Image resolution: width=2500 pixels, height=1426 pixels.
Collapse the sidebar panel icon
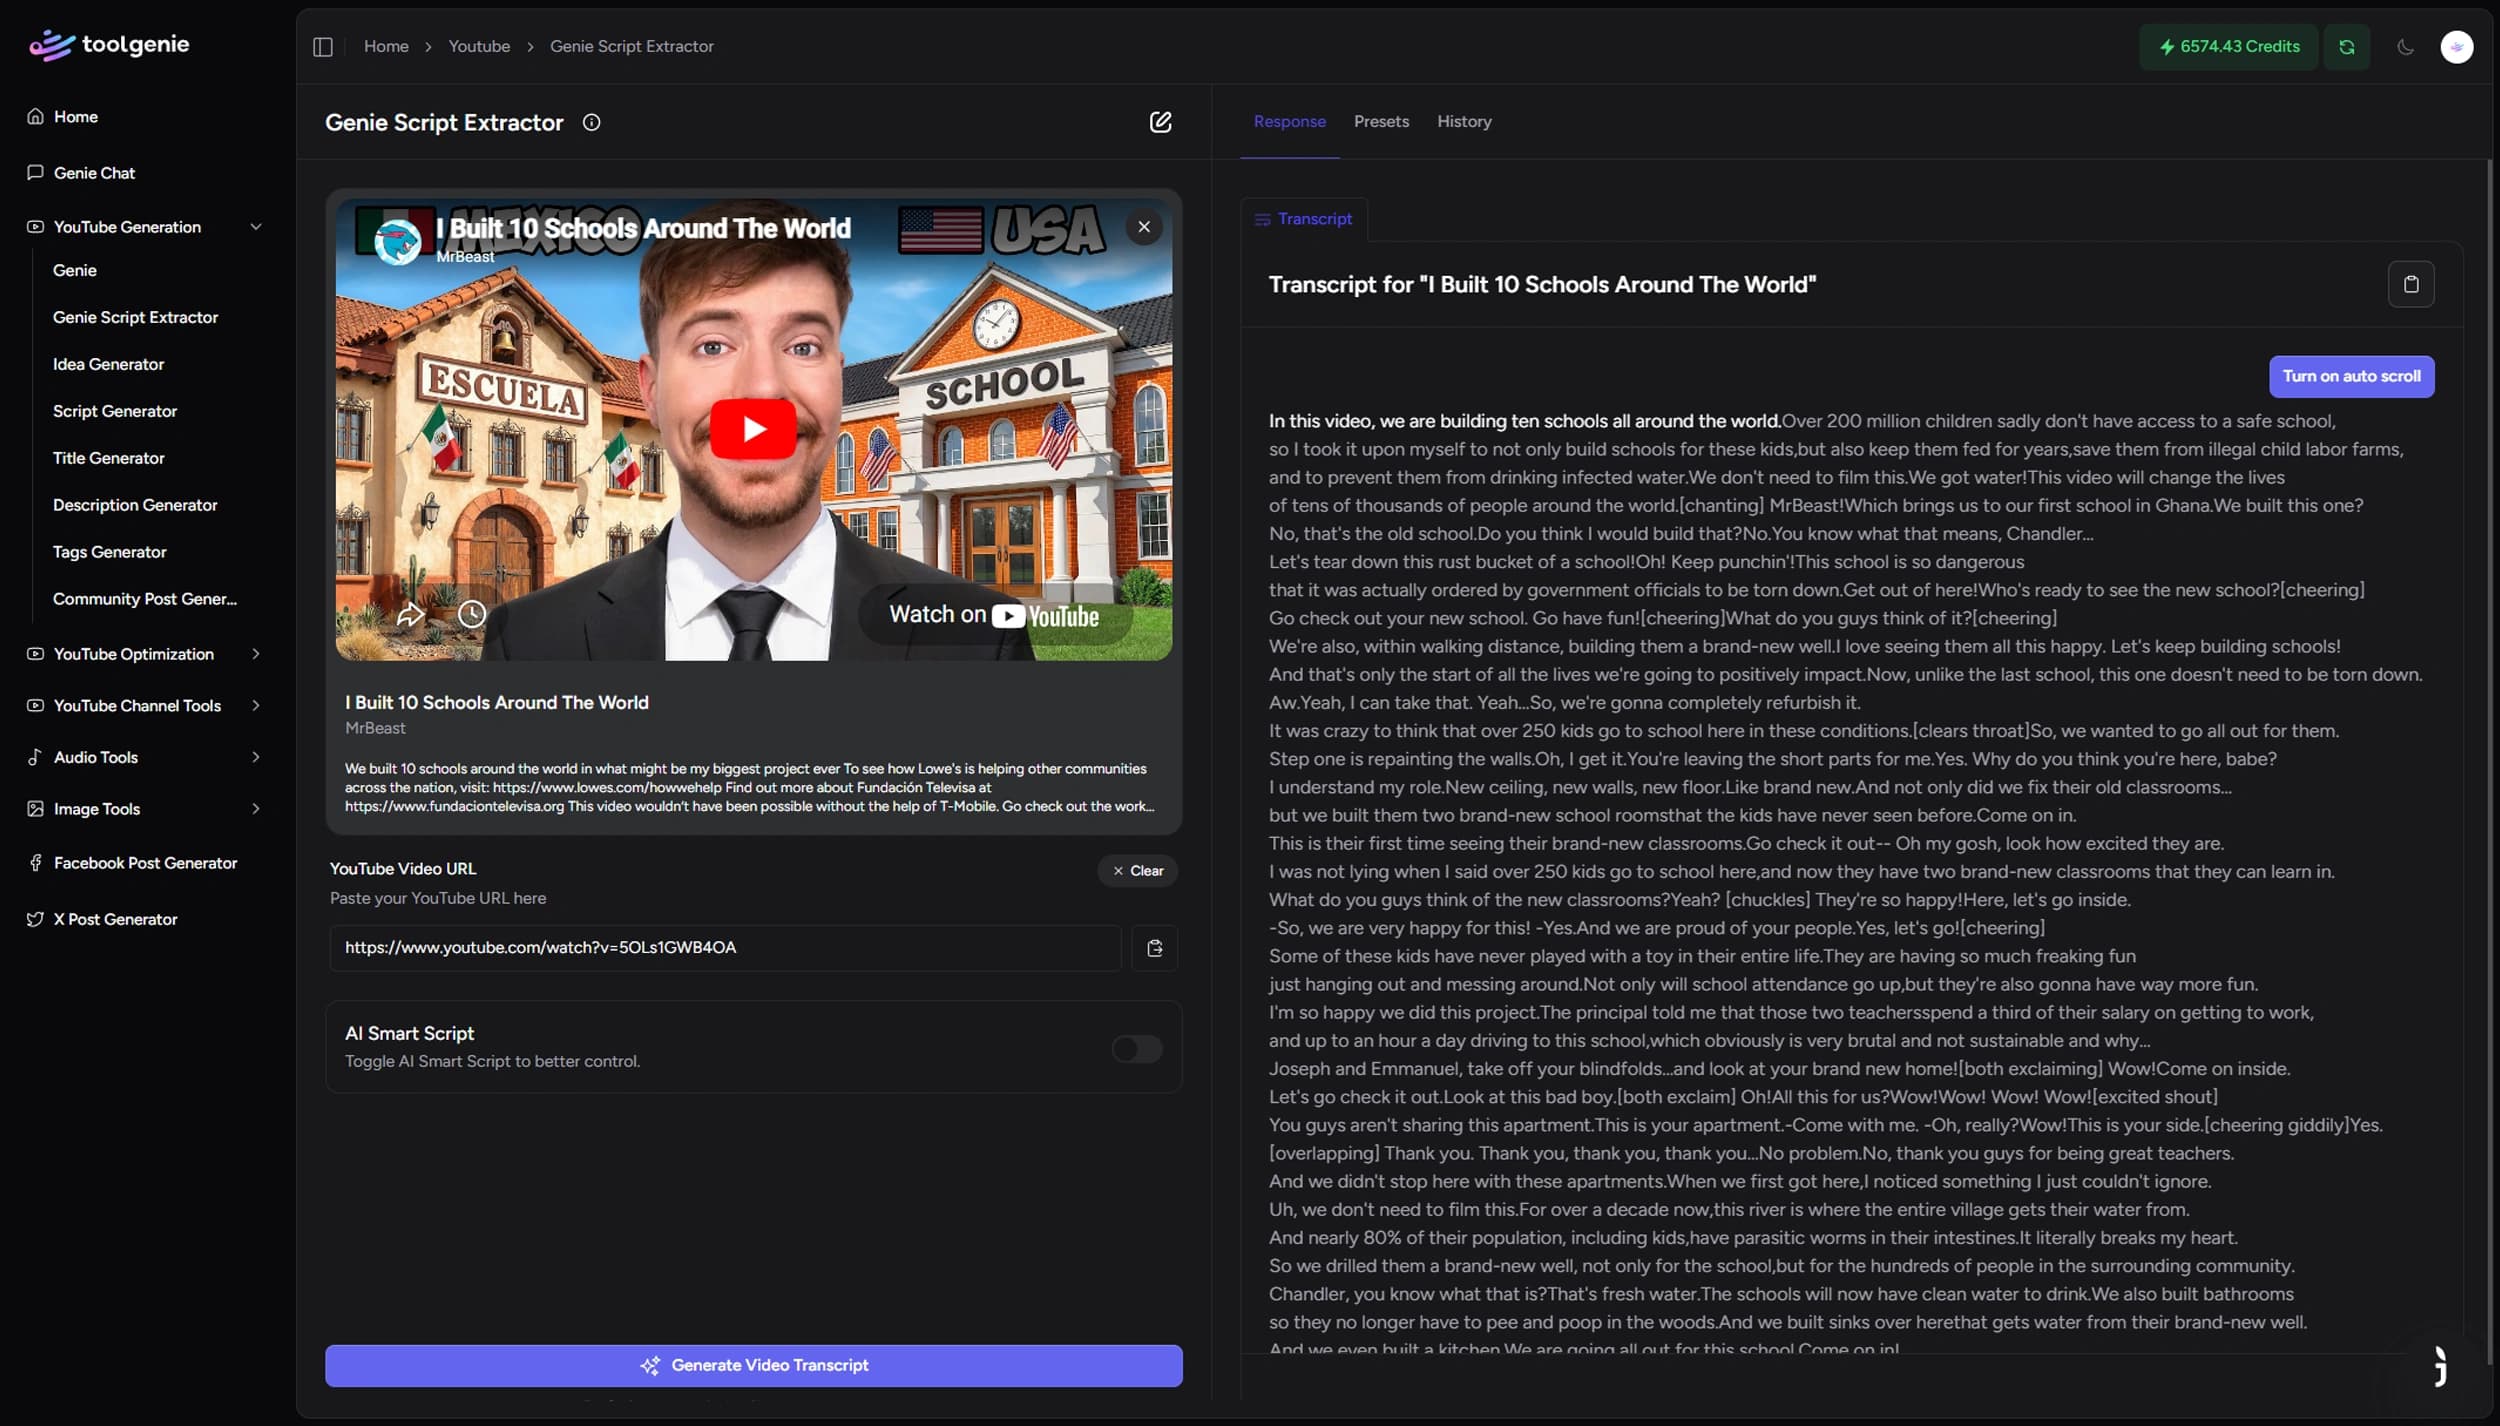[322, 47]
